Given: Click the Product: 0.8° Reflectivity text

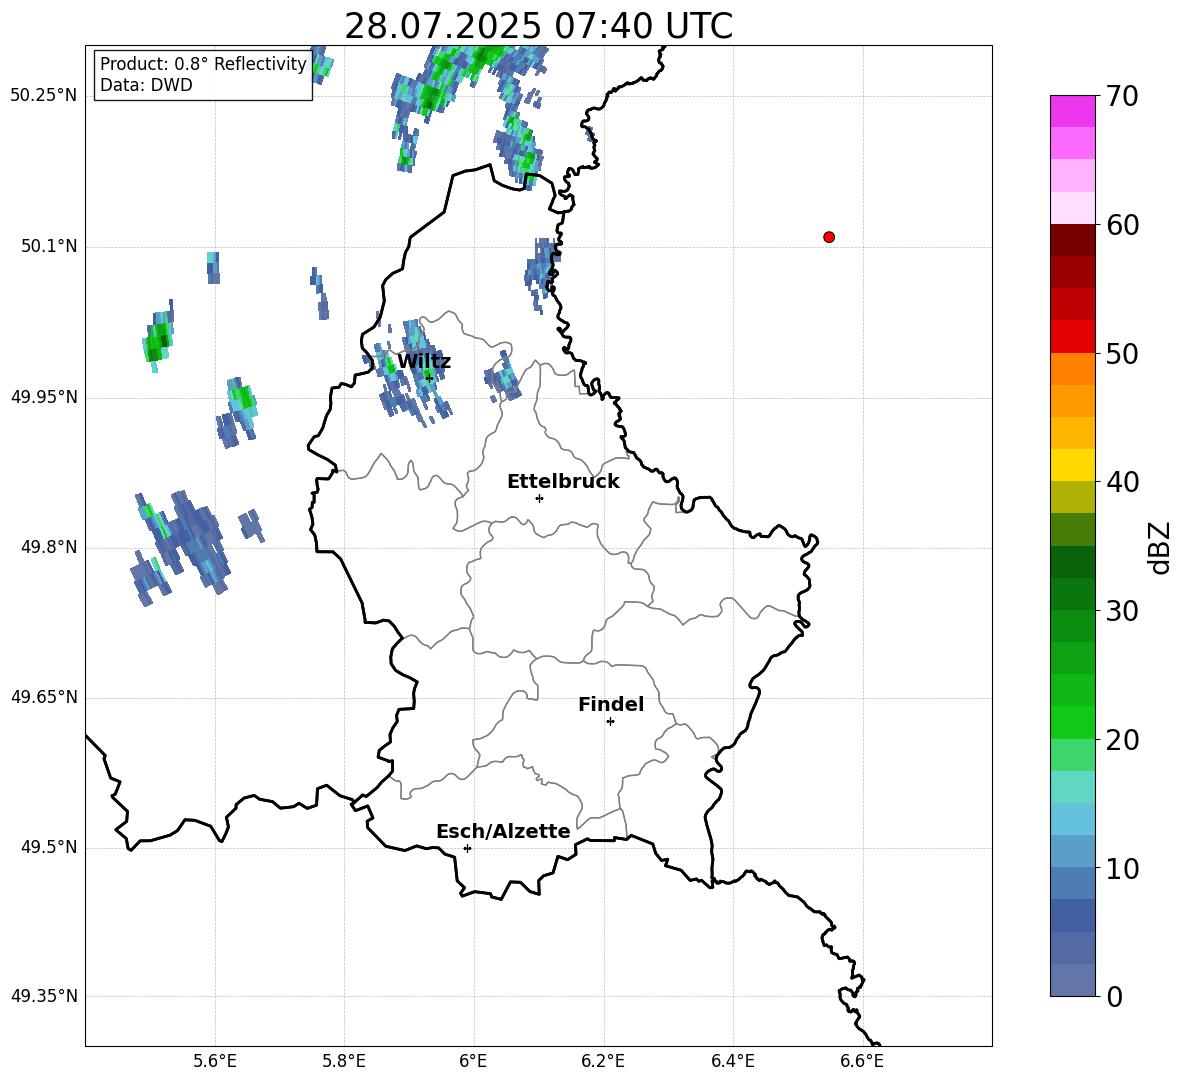Looking at the screenshot, I should coord(203,64).
